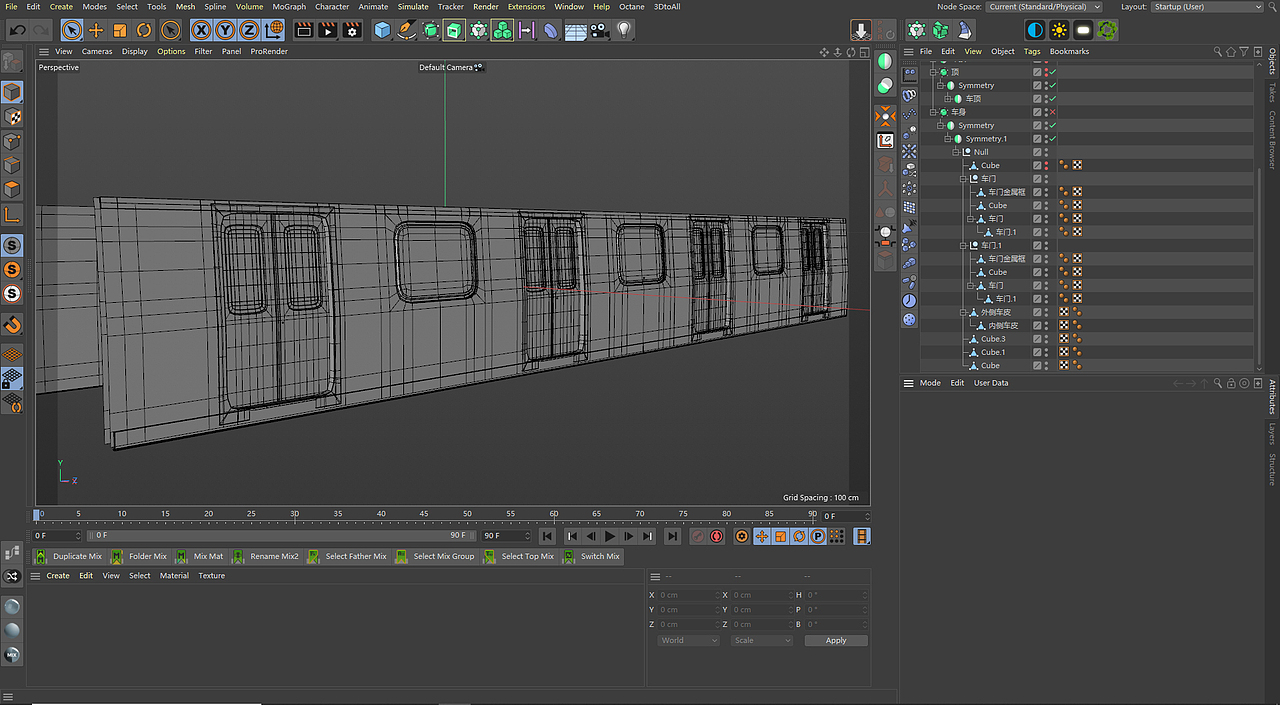Click frame 30 on timeline ruler
The image size is (1280, 705).
coord(295,514)
